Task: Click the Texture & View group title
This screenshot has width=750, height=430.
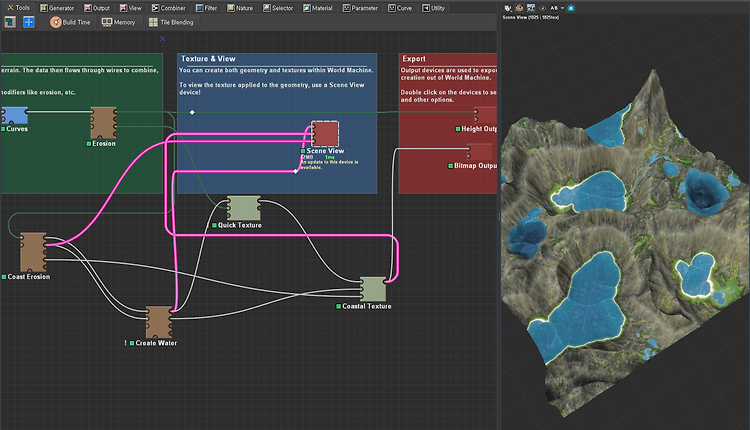Action: 208,59
